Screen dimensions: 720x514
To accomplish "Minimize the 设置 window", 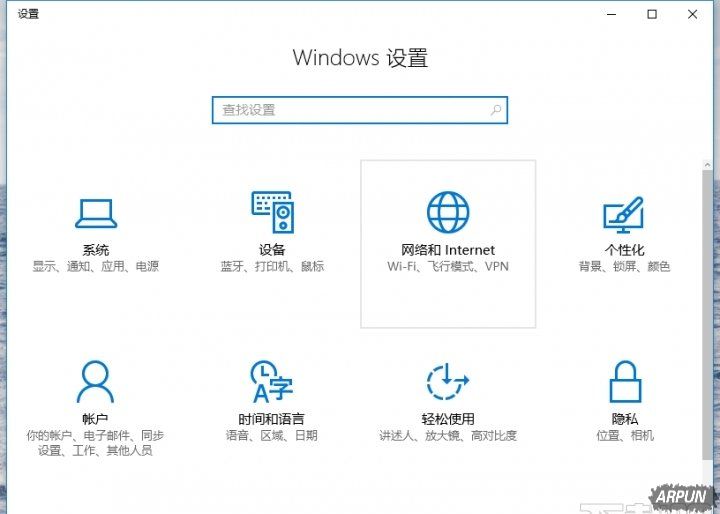I will 611,14.
